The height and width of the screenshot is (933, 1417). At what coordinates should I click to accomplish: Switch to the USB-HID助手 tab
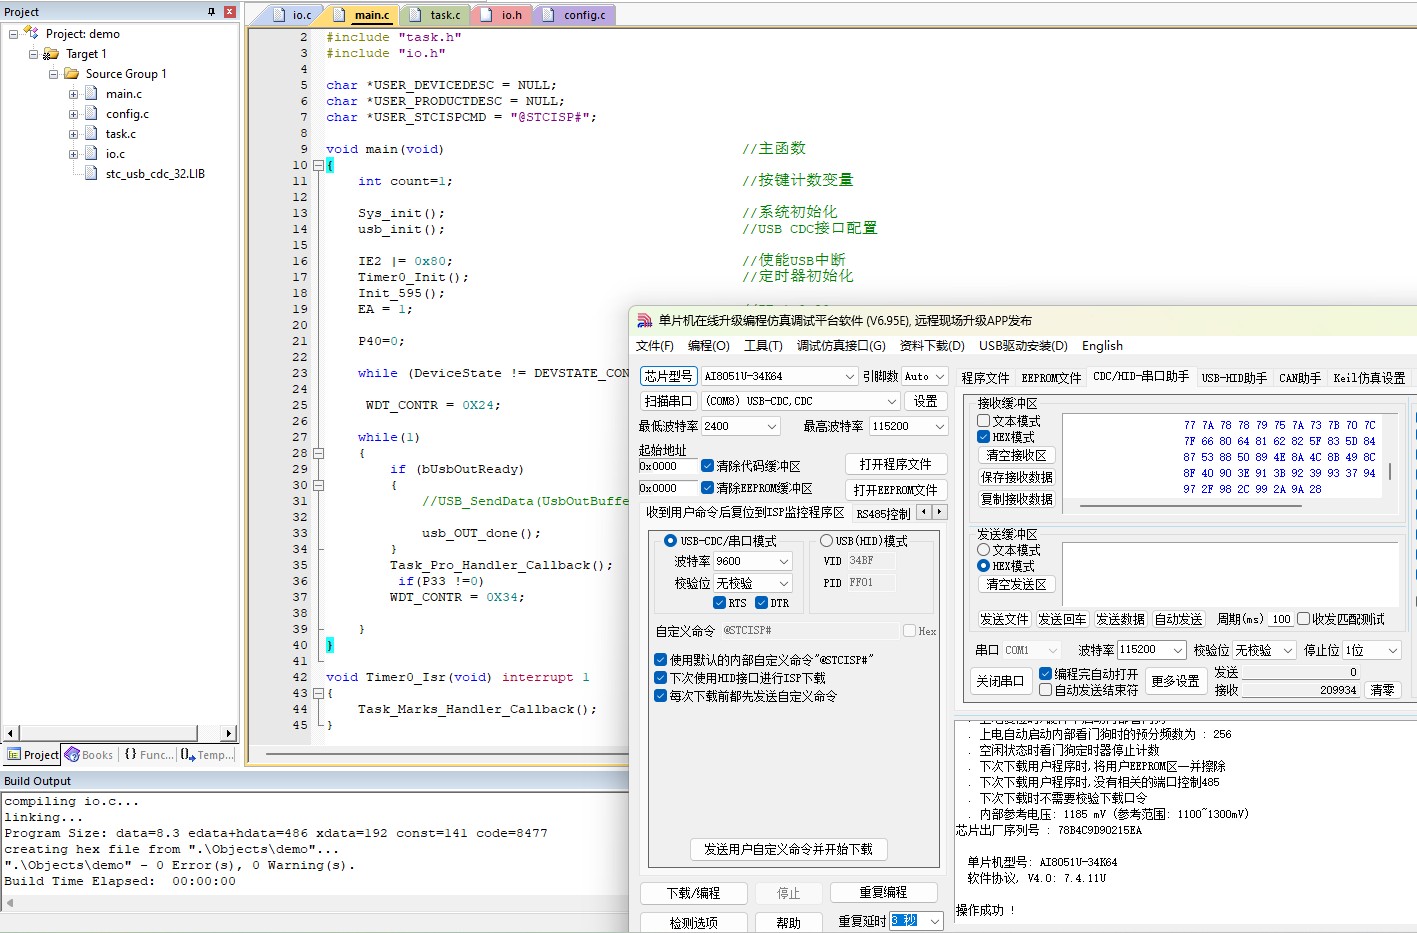(x=1234, y=378)
